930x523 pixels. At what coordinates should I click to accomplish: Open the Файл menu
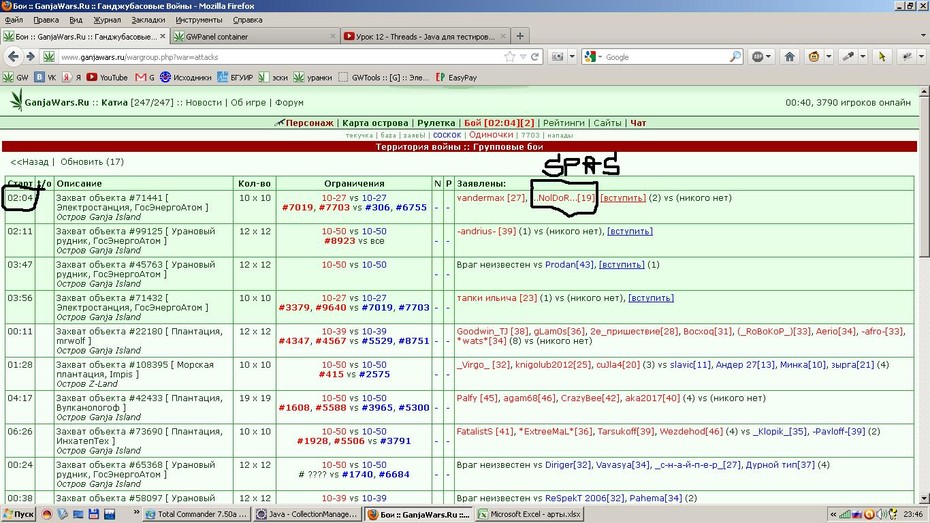point(14,20)
